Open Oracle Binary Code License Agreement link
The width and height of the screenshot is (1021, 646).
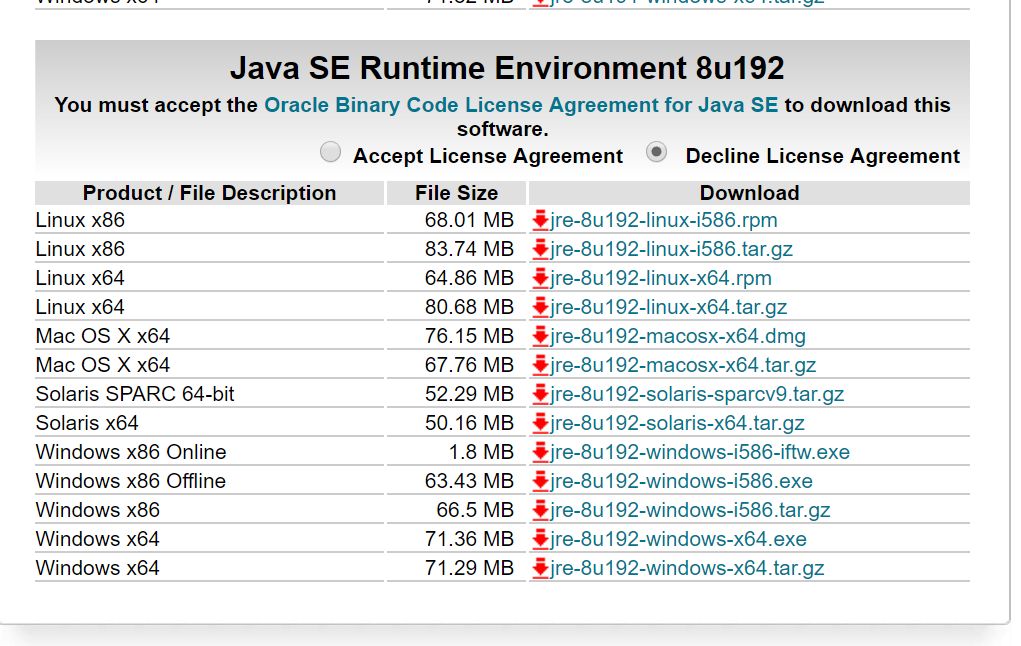click(520, 105)
